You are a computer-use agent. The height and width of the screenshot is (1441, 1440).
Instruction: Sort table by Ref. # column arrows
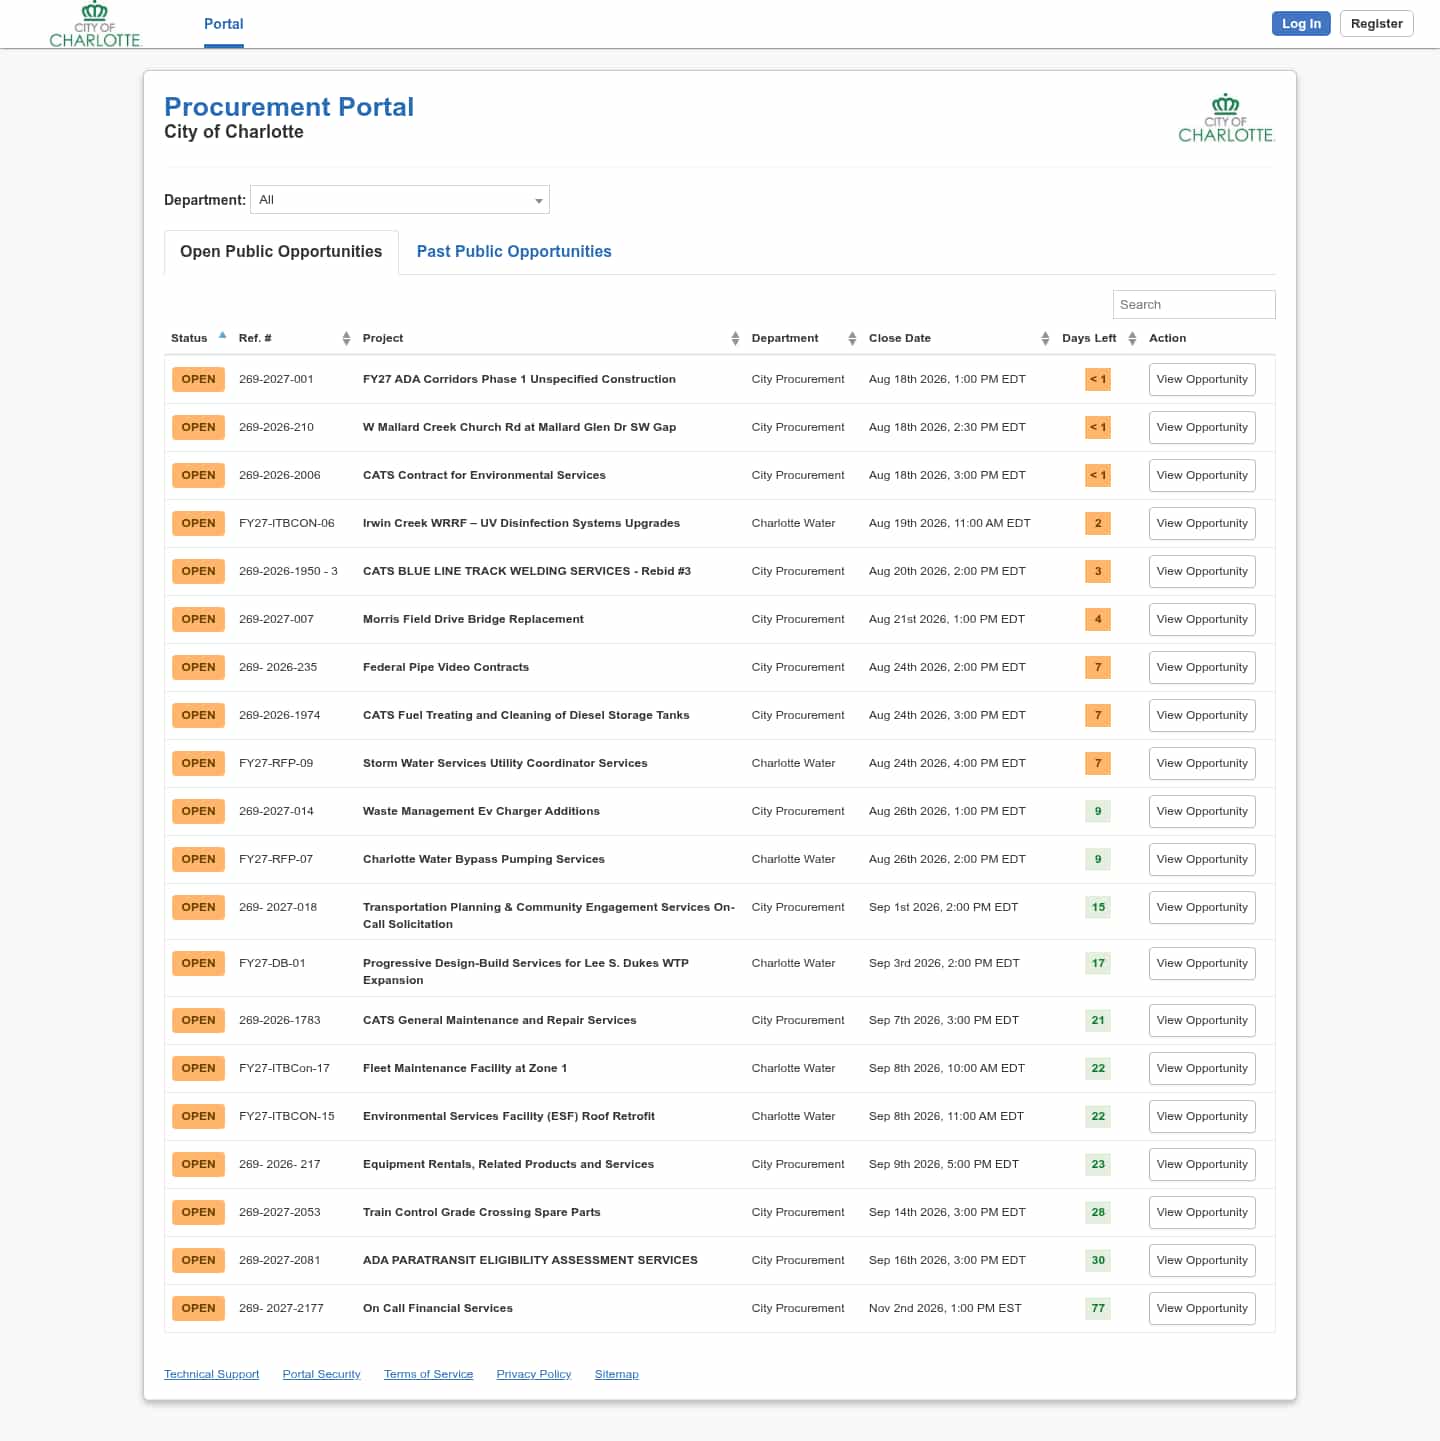point(346,338)
